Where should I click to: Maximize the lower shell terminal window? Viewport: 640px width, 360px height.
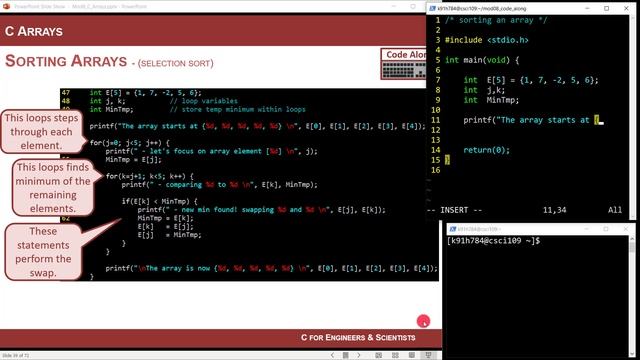tap(606, 229)
